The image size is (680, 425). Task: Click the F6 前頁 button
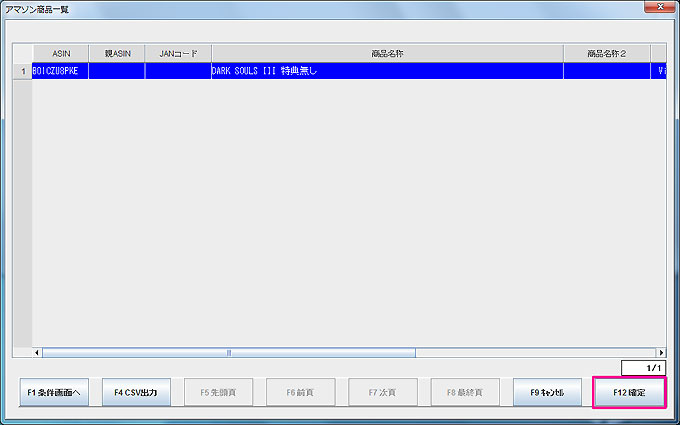tap(301, 392)
